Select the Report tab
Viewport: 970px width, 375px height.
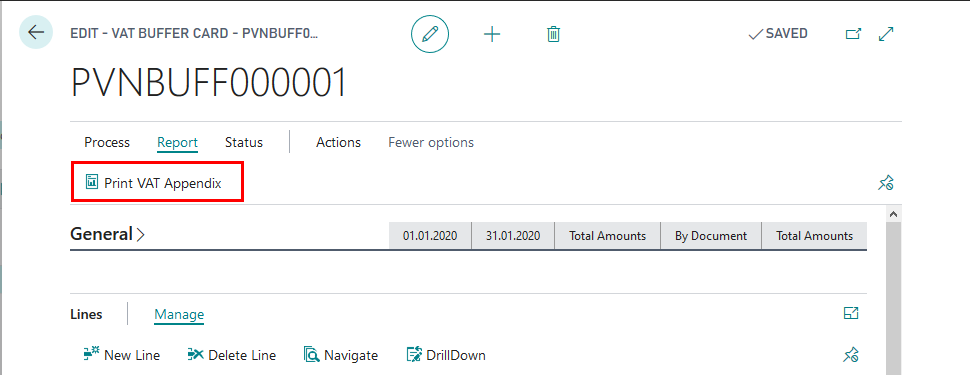pyautogui.click(x=178, y=142)
